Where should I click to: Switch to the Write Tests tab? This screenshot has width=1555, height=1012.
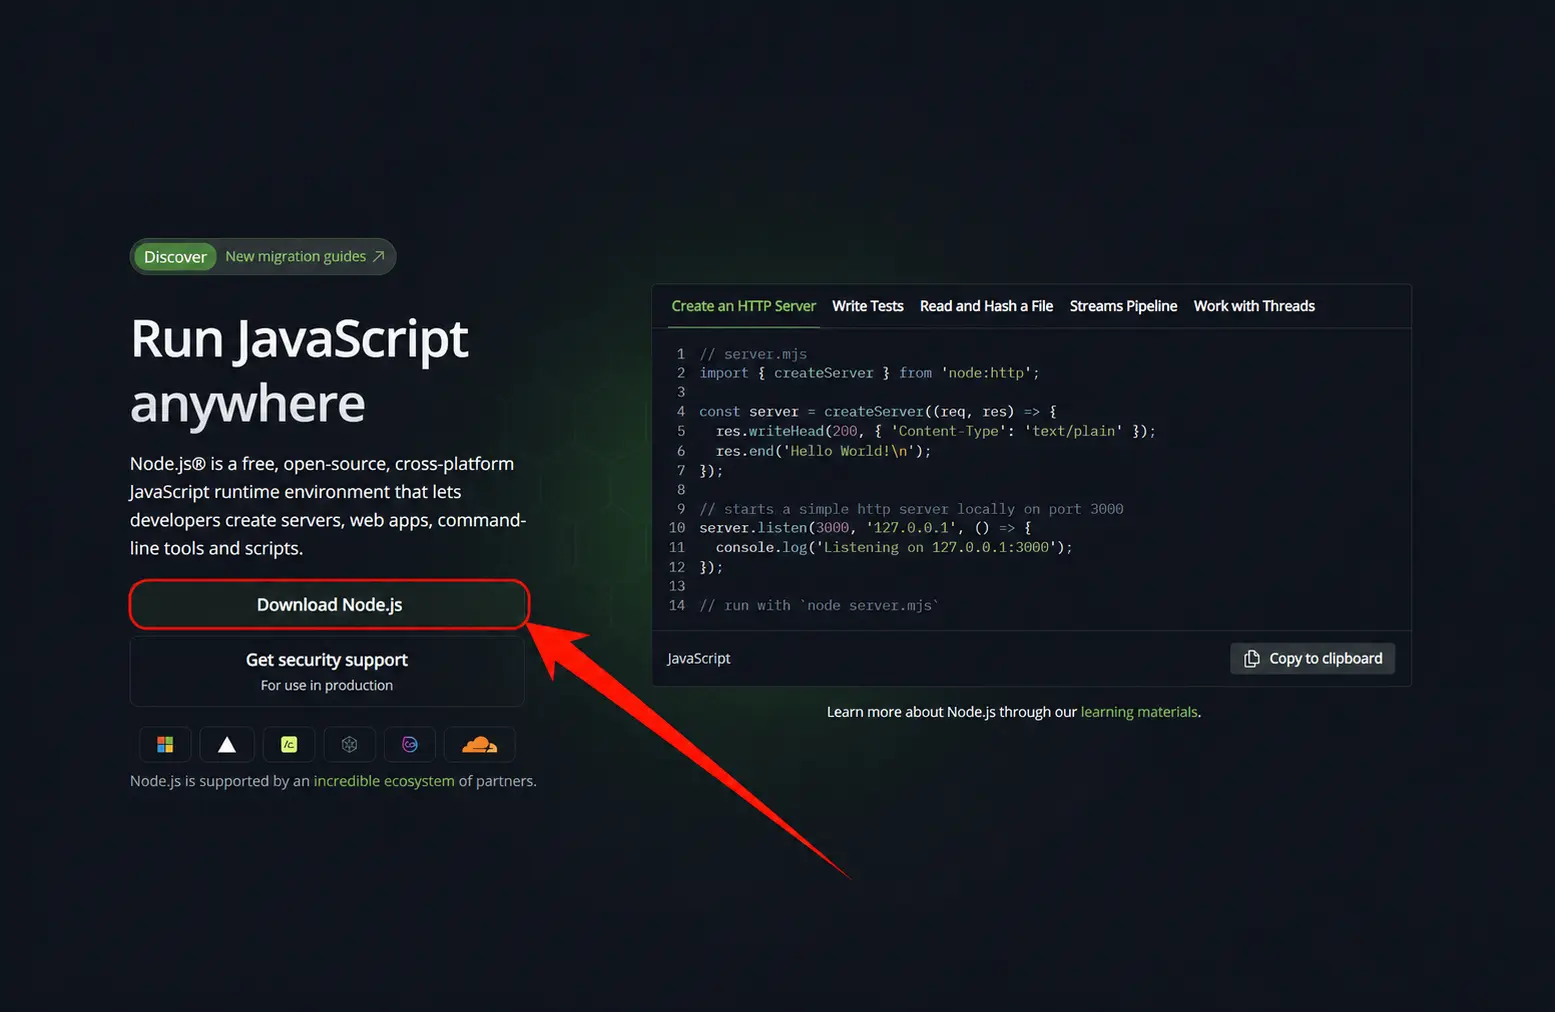[868, 306]
